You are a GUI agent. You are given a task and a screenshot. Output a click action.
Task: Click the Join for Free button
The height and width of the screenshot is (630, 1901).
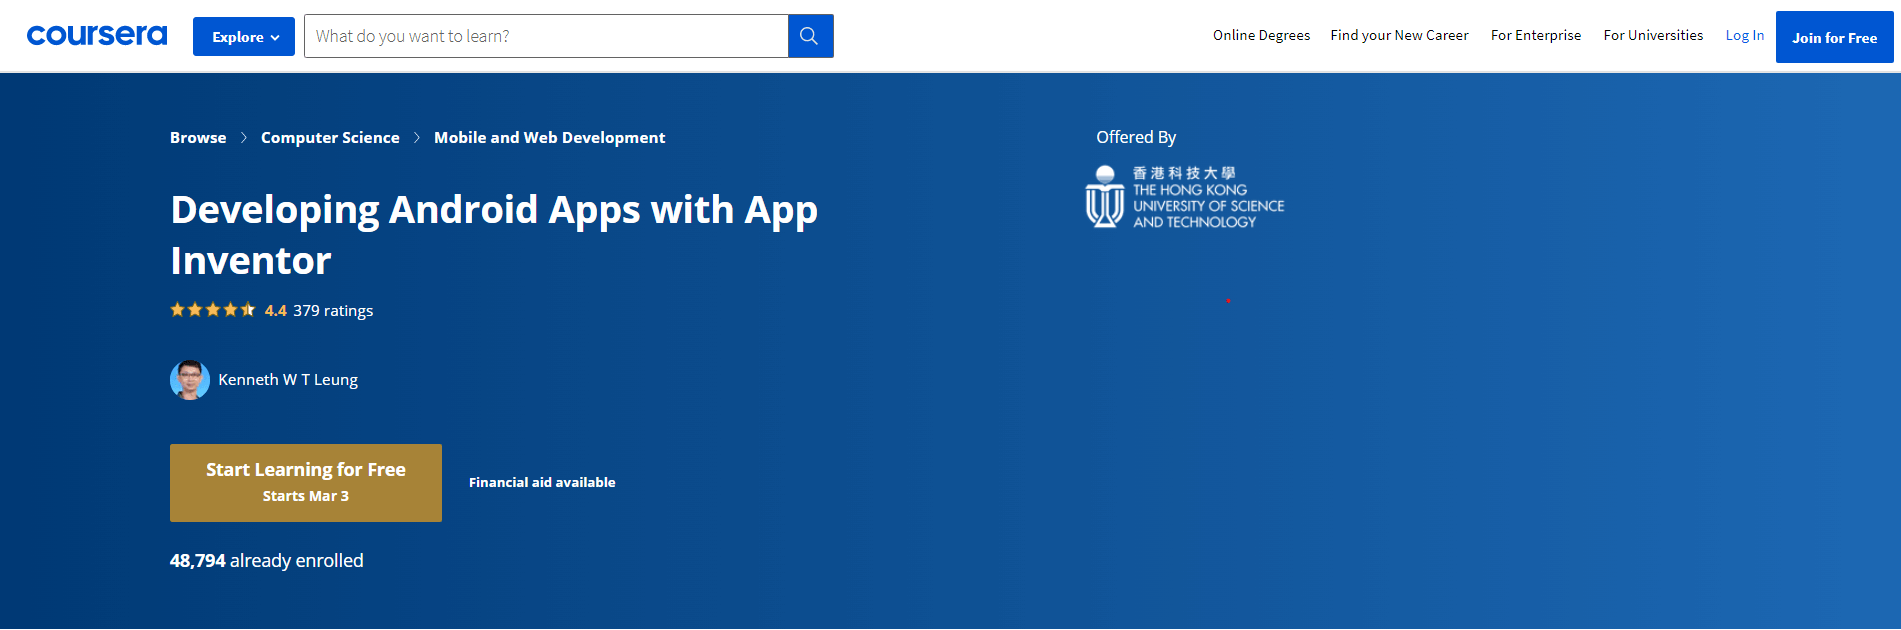[x=1834, y=37]
